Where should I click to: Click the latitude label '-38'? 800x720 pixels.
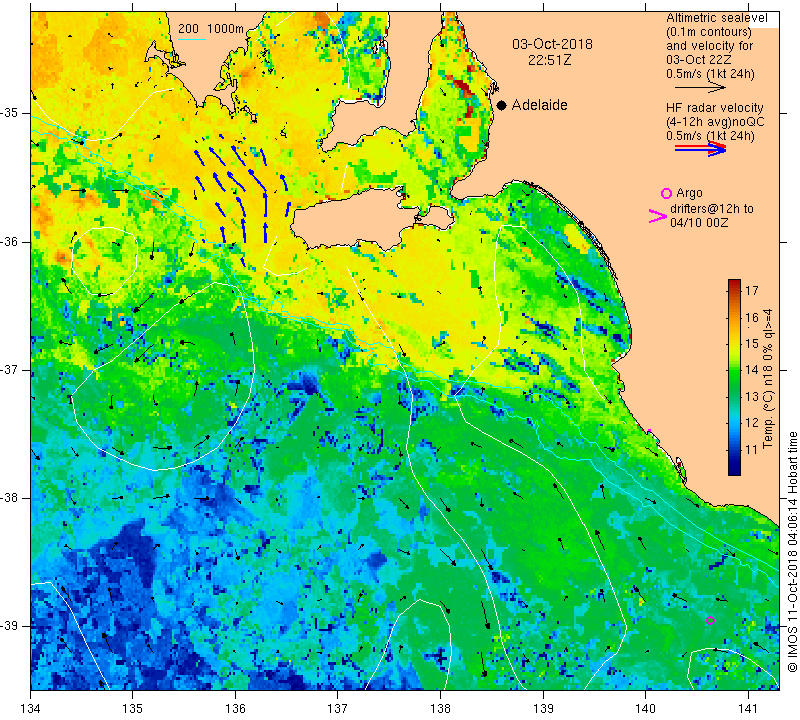(x=11, y=498)
